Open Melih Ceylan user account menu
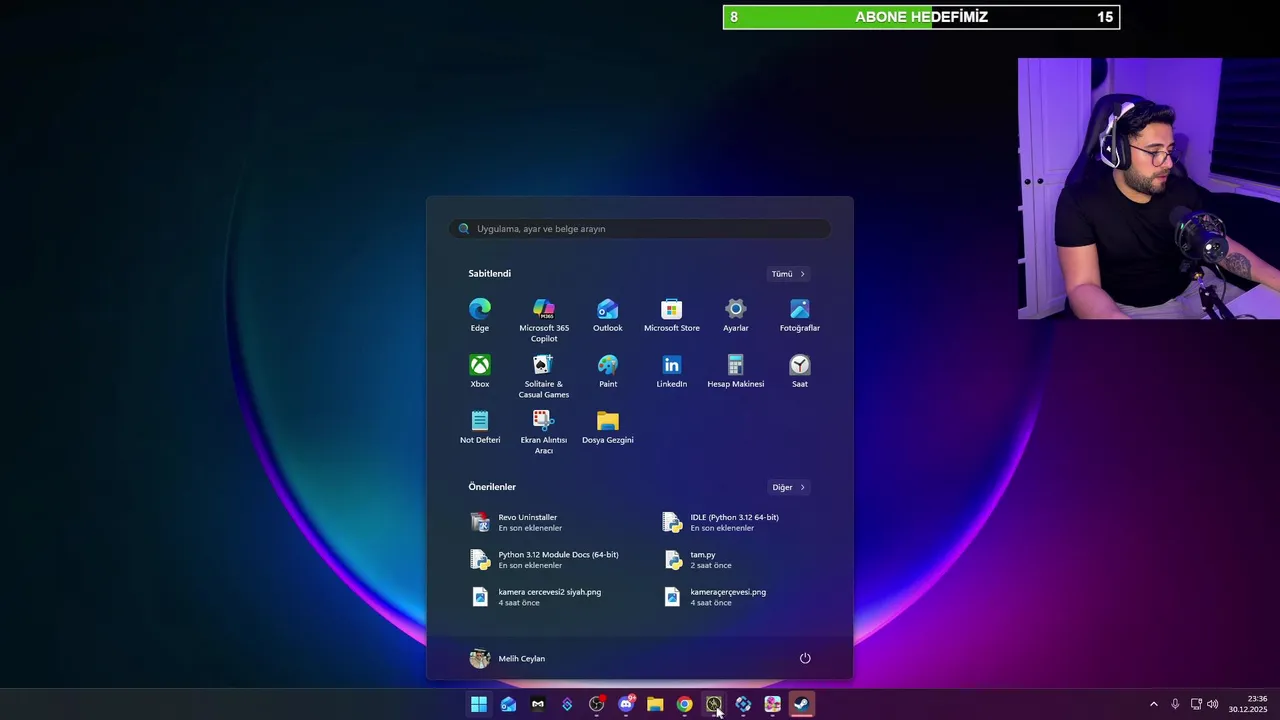The width and height of the screenshot is (1280, 720). click(x=508, y=658)
